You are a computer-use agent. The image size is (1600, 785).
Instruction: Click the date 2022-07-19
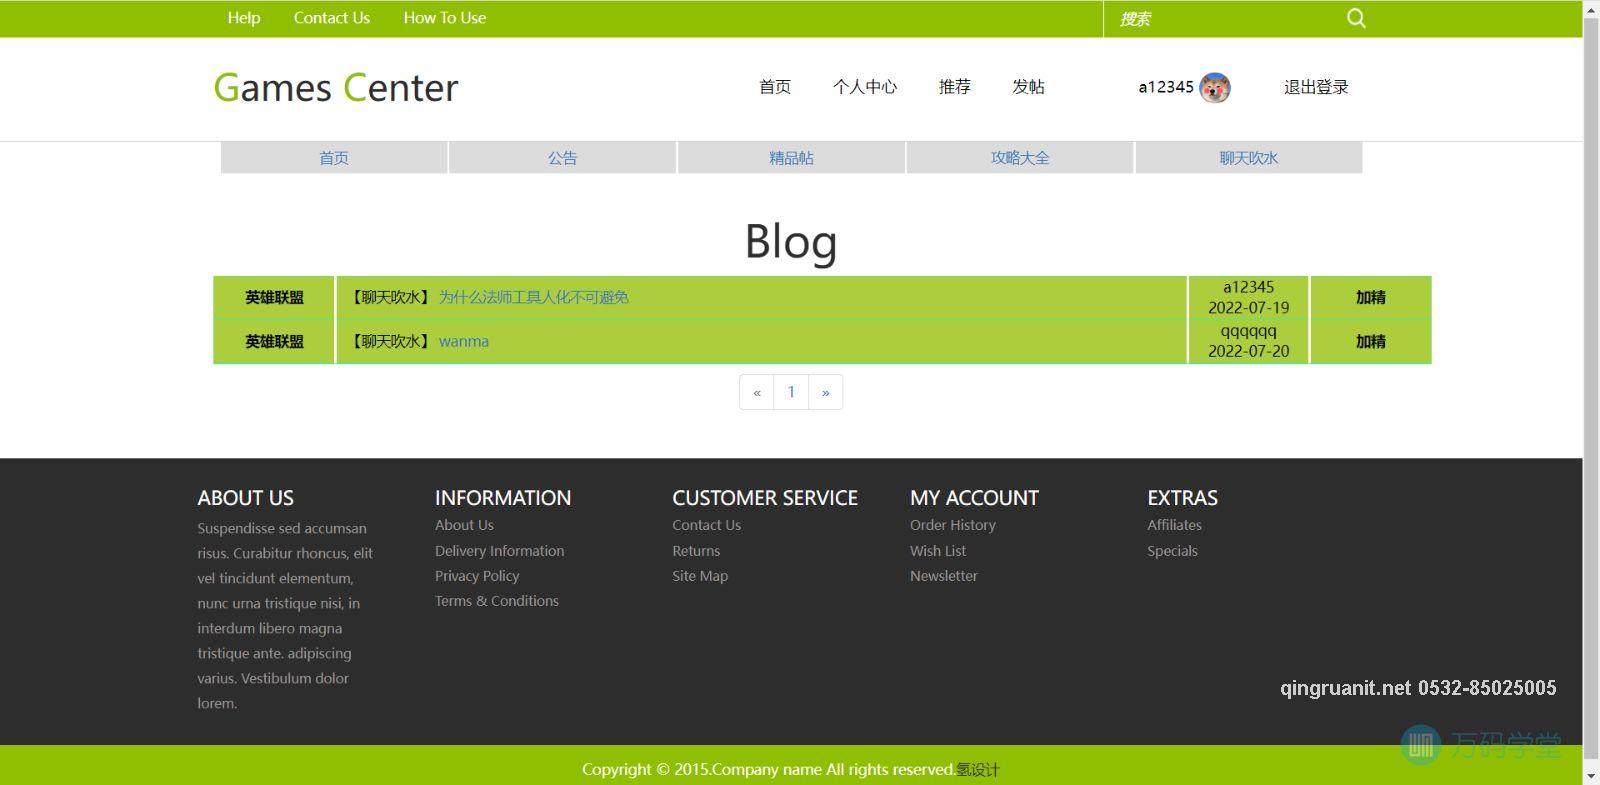tap(1249, 308)
